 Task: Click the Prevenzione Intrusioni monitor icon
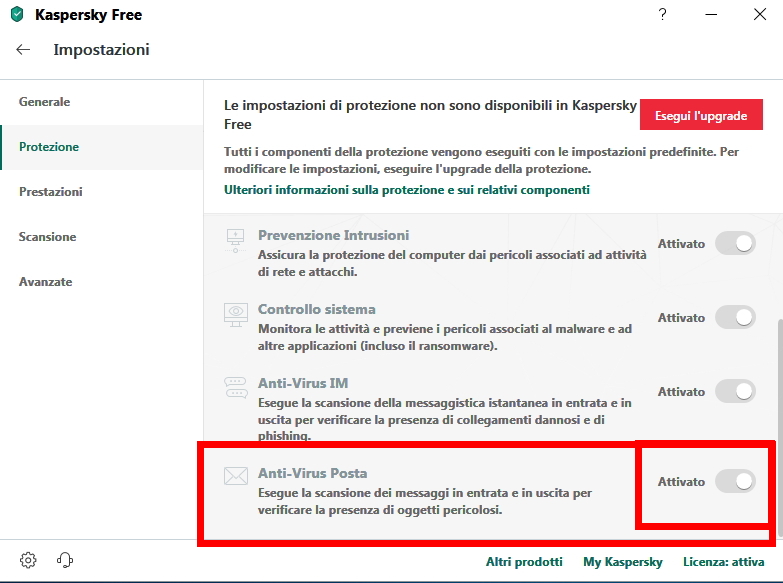[x=235, y=240]
